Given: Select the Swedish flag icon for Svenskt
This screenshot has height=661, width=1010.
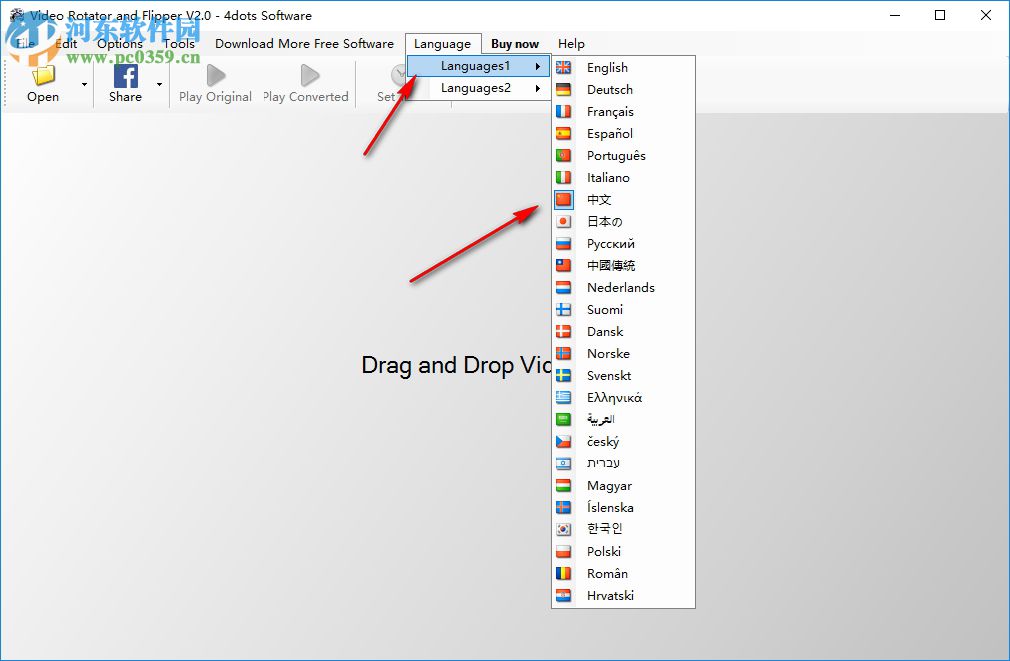Looking at the screenshot, I should pyautogui.click(x=564, y=375).
